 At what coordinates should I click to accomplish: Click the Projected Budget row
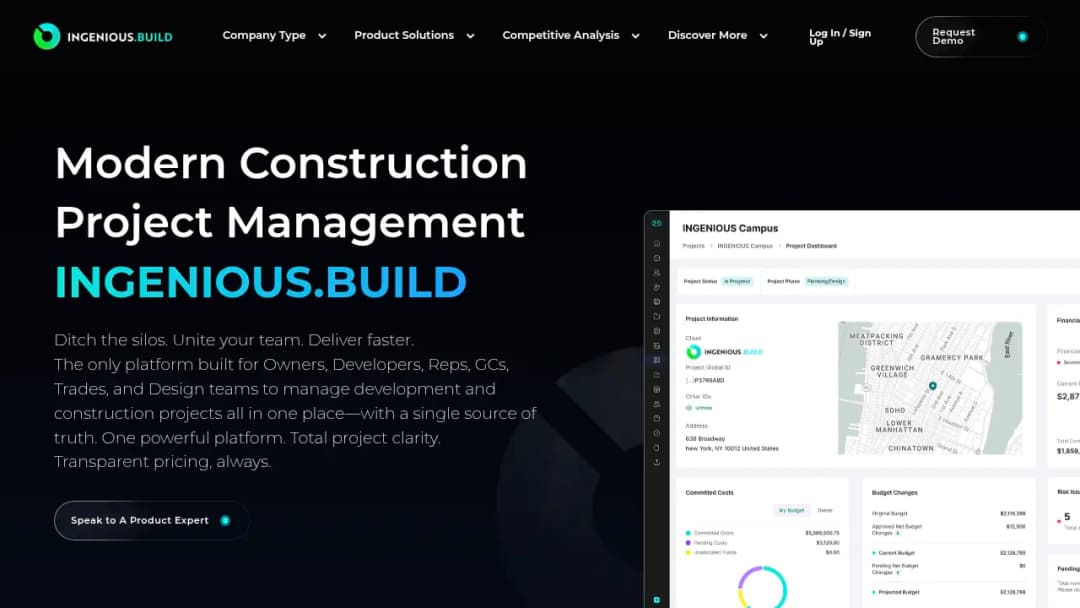click(x=948, y=592)
